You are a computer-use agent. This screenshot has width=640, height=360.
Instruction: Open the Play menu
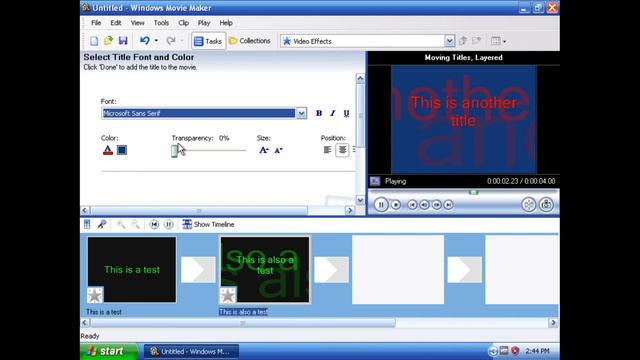[x=204, y=23]
